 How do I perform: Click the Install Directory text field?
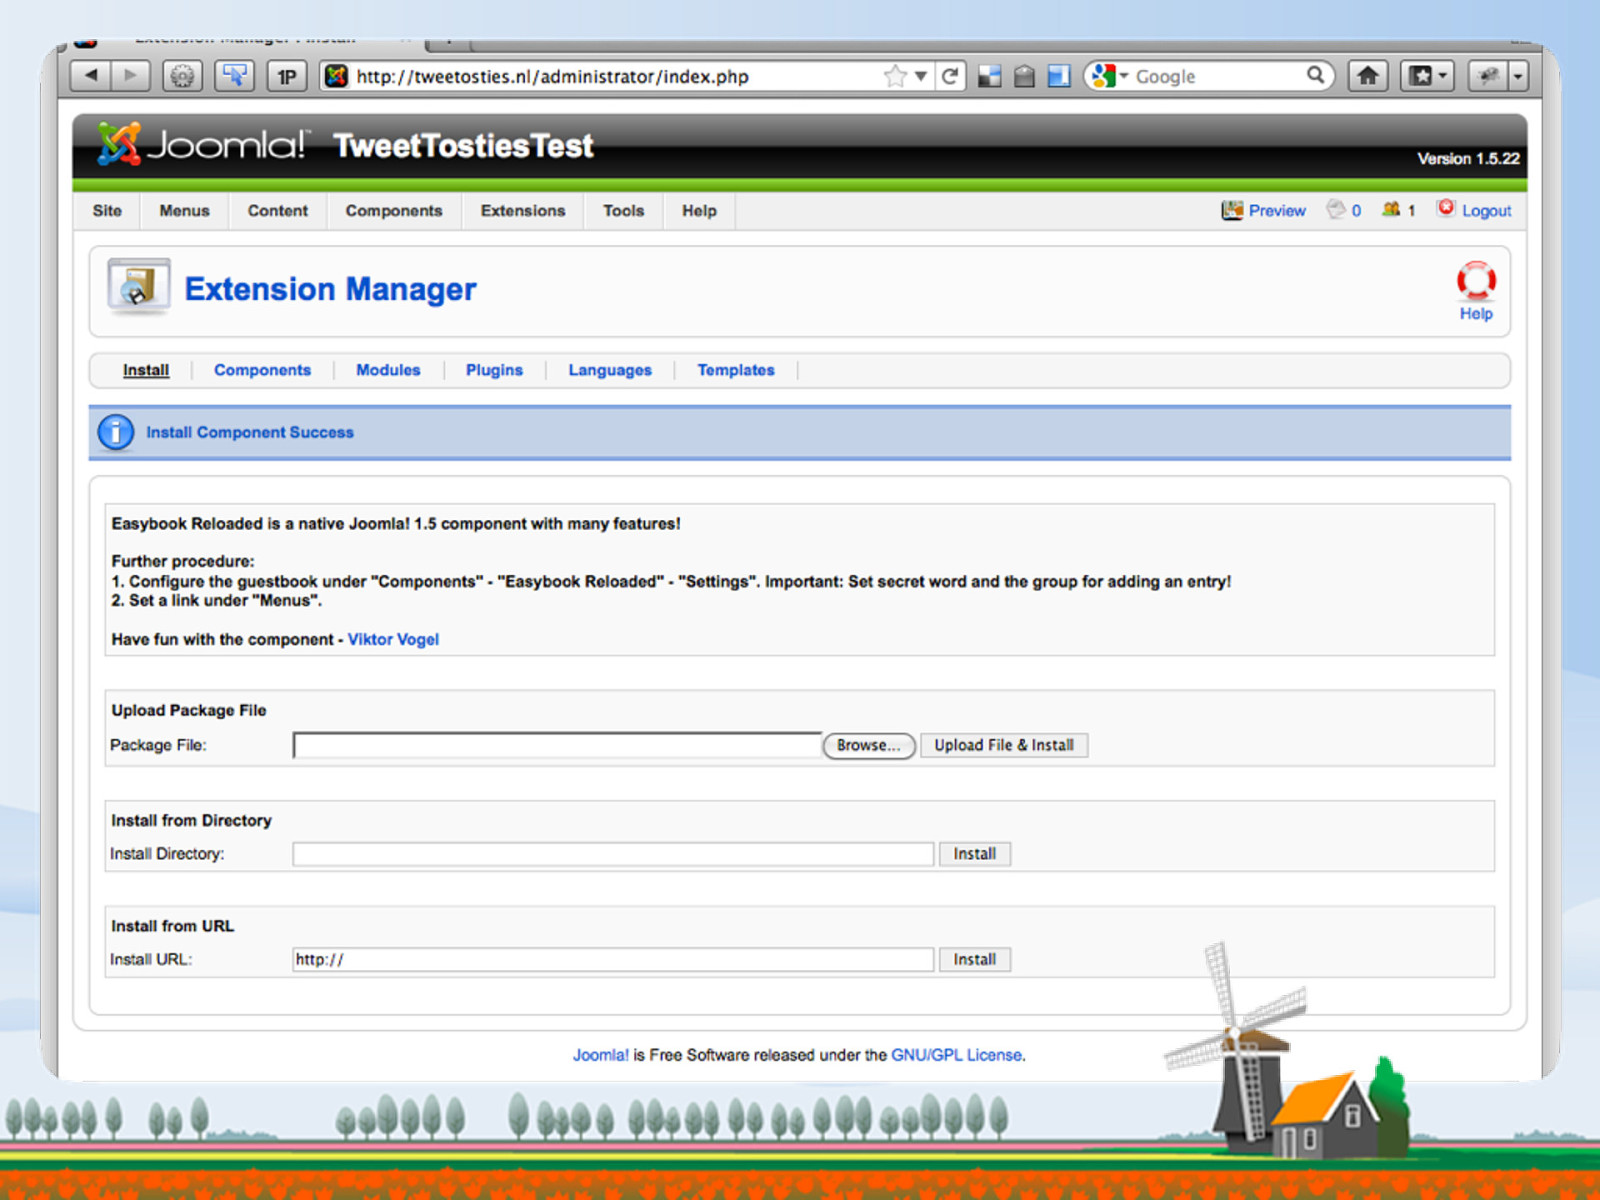coord(613,854)
